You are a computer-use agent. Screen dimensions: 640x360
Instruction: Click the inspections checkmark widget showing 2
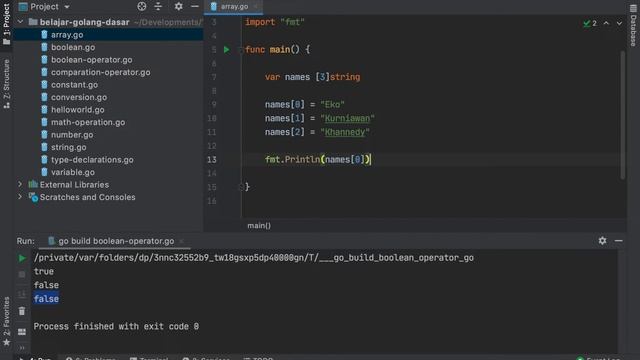click(x=590, y=23)
